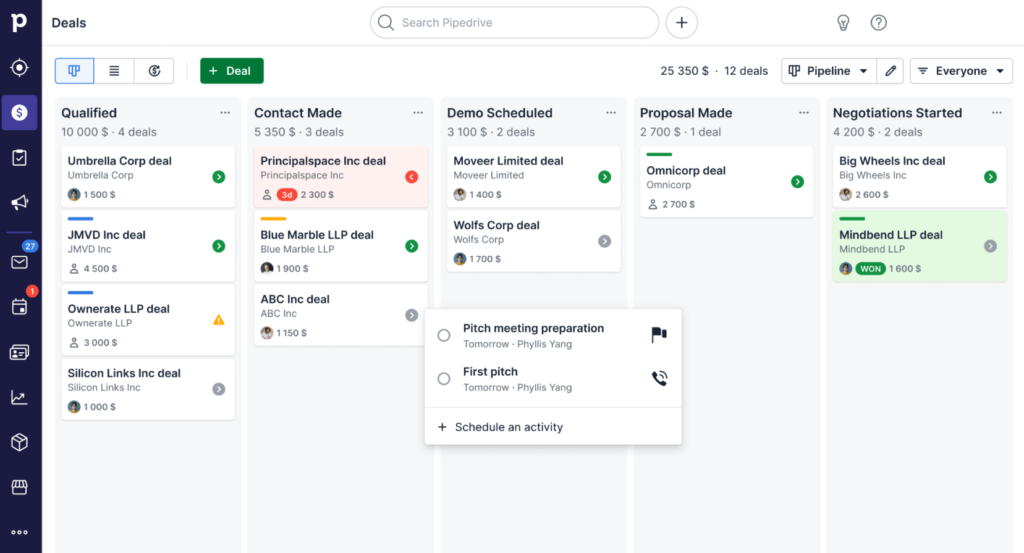Open Contacts card icon in sidebar

tap(20, 353)
